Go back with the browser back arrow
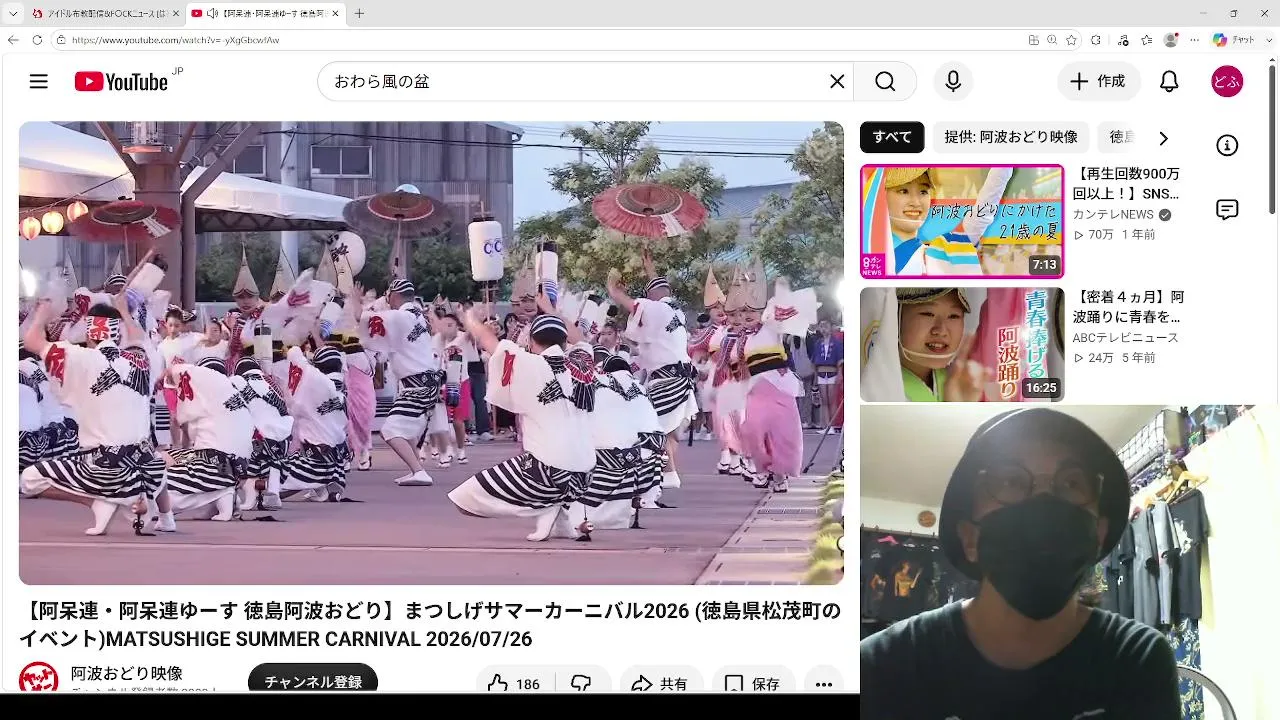Image resolution: width=1280 pixels, height=720 pixels. click(x=13, y=40)
